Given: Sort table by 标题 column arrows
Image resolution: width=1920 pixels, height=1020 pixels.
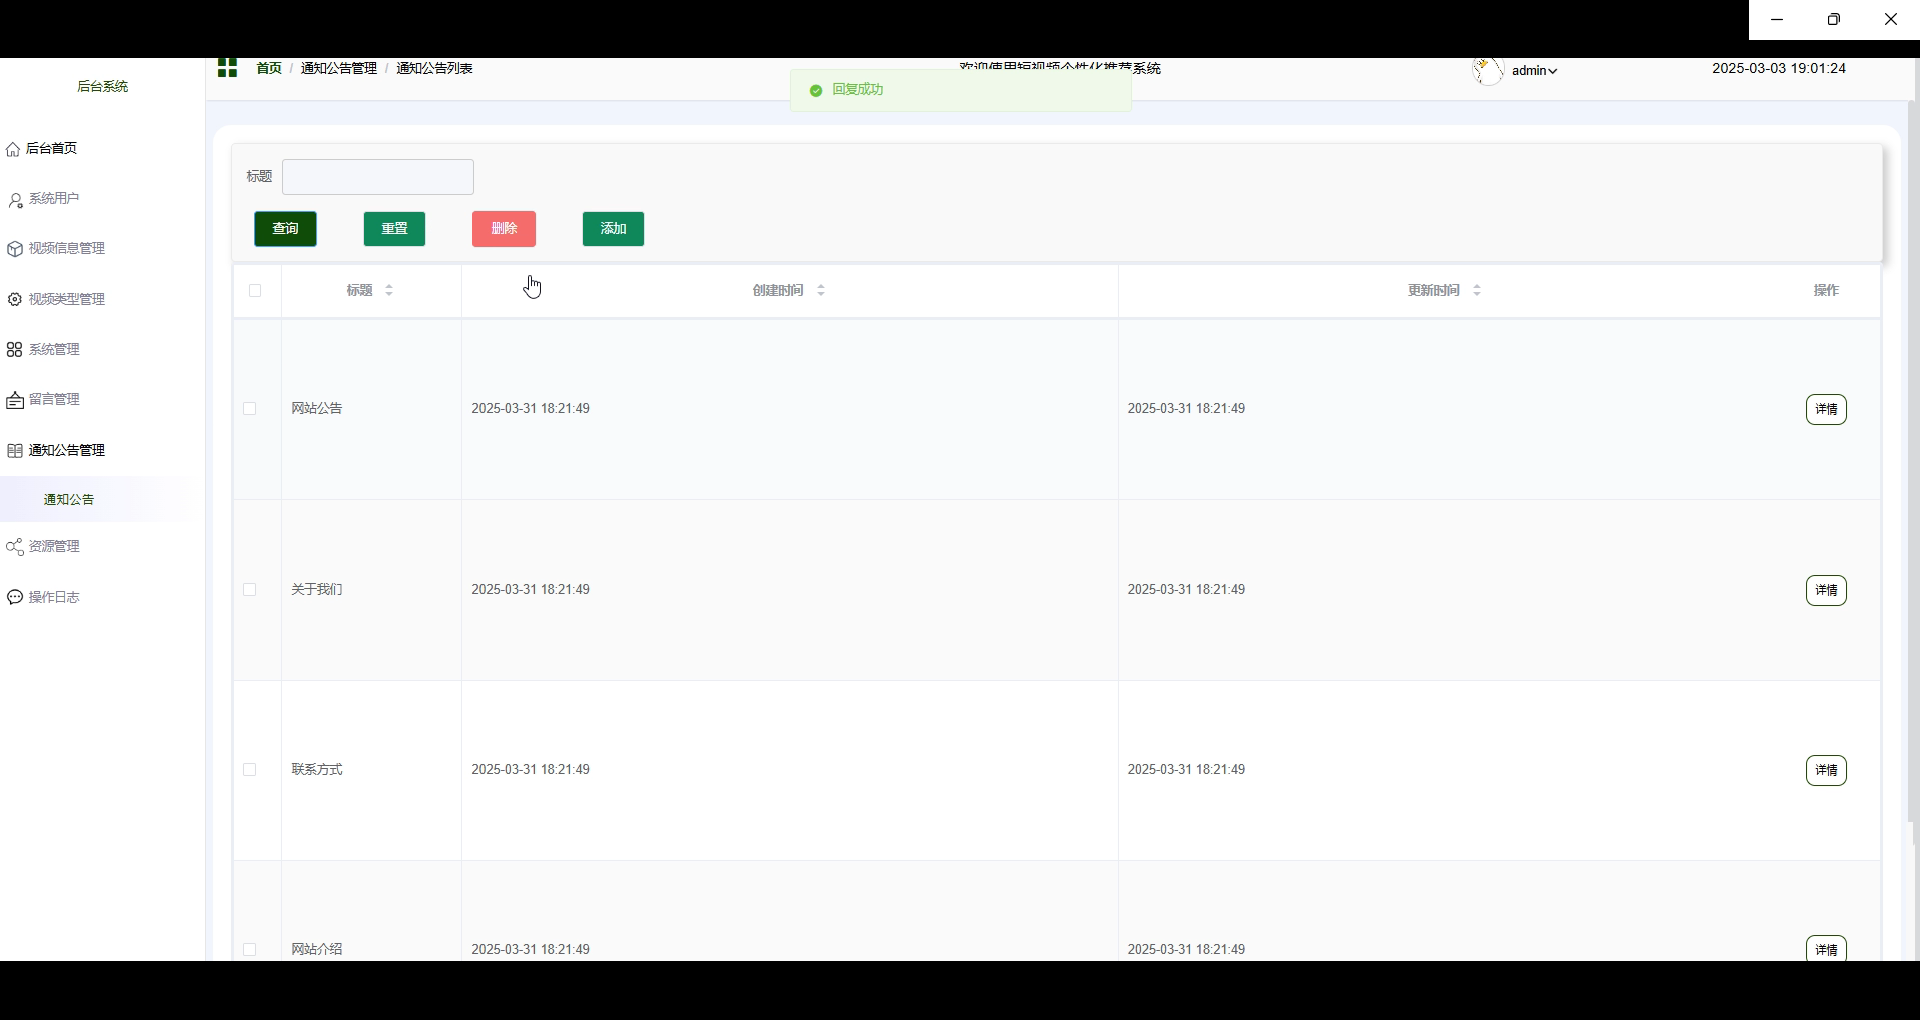Looking at the screenshot, I should pyautogui.click(x=389, y=290).
